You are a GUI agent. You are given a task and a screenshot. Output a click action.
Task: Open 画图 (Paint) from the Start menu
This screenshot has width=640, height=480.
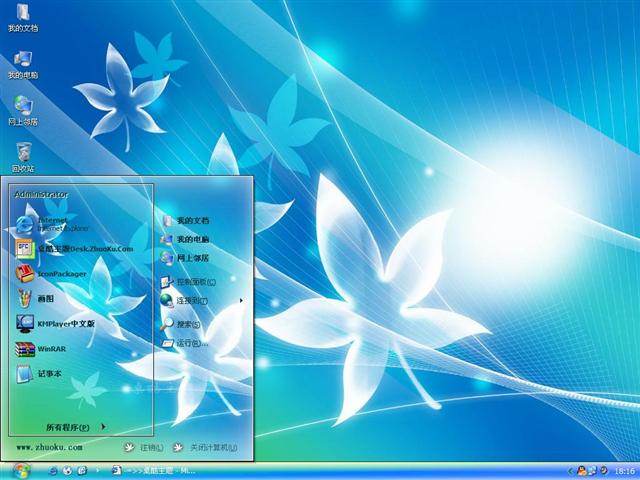point(35,298)
